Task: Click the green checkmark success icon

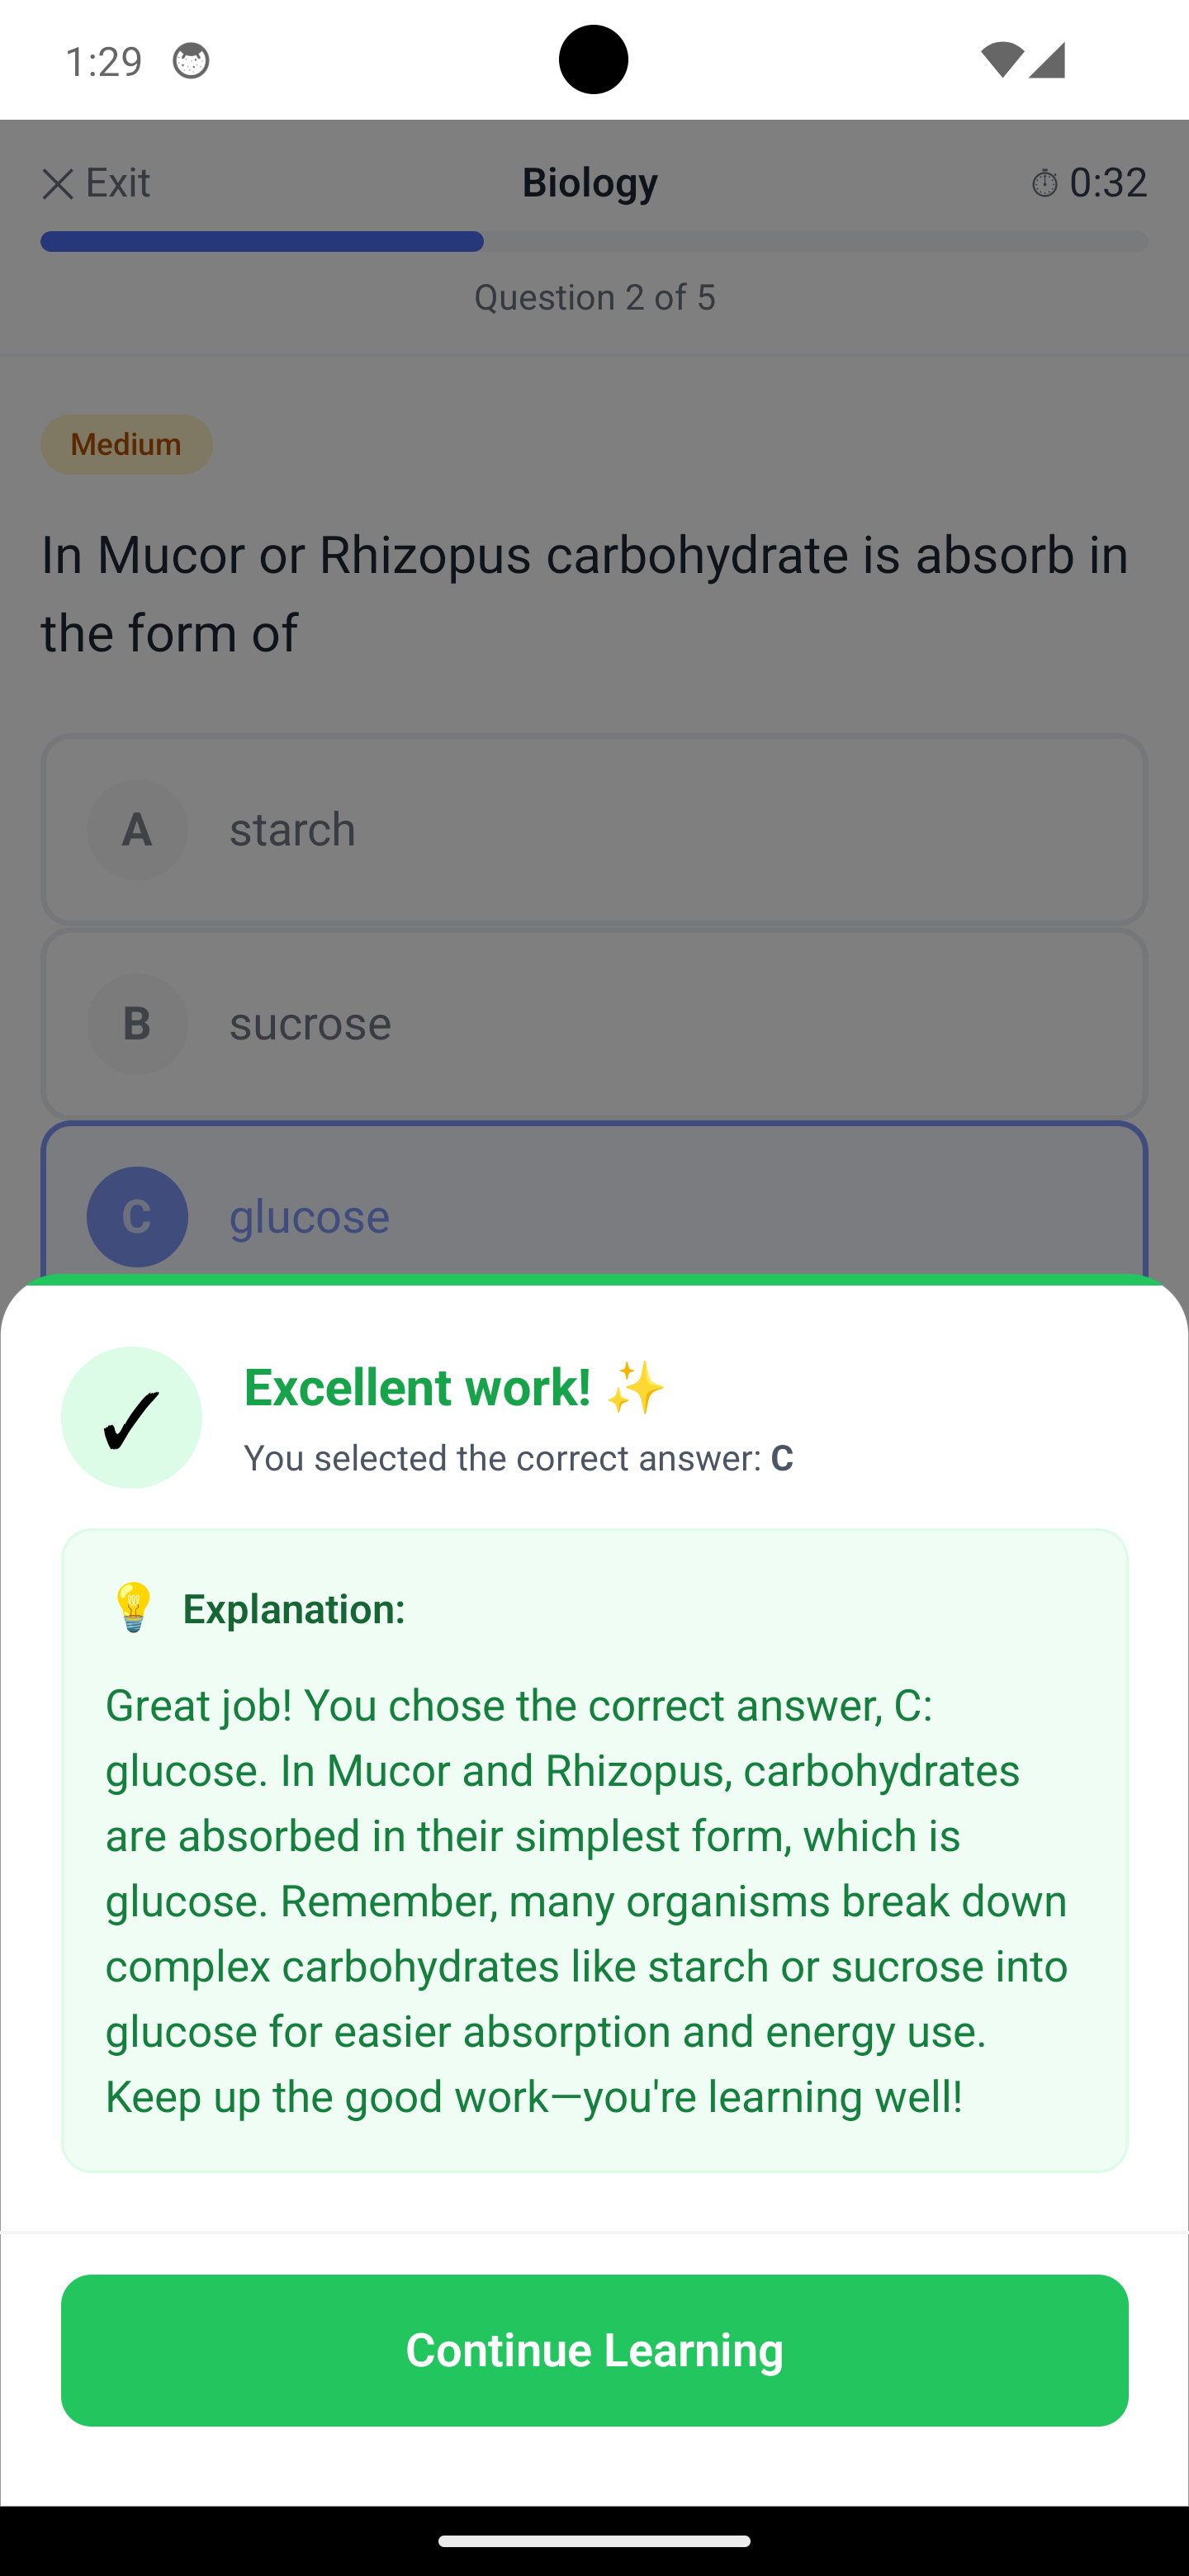Action: click(131, 1416)
